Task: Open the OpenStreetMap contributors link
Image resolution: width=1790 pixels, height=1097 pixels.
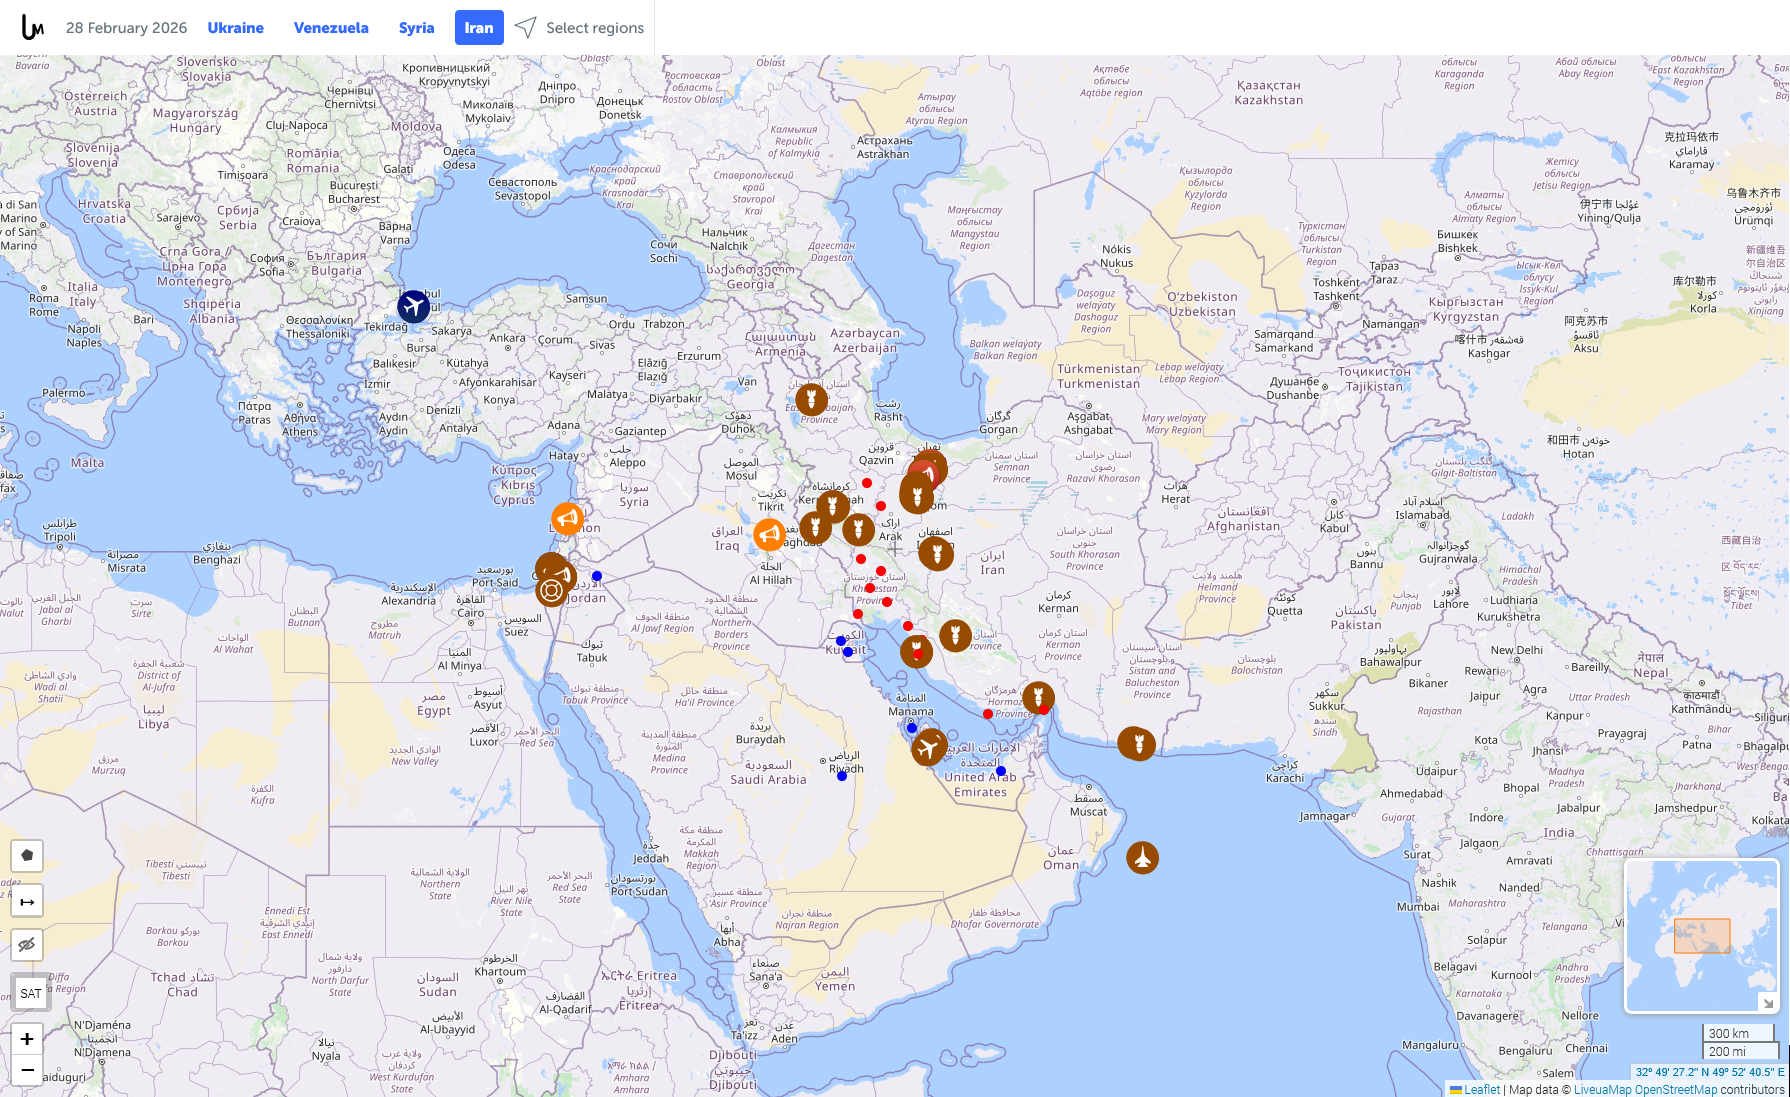Action: (1675, 1090)
